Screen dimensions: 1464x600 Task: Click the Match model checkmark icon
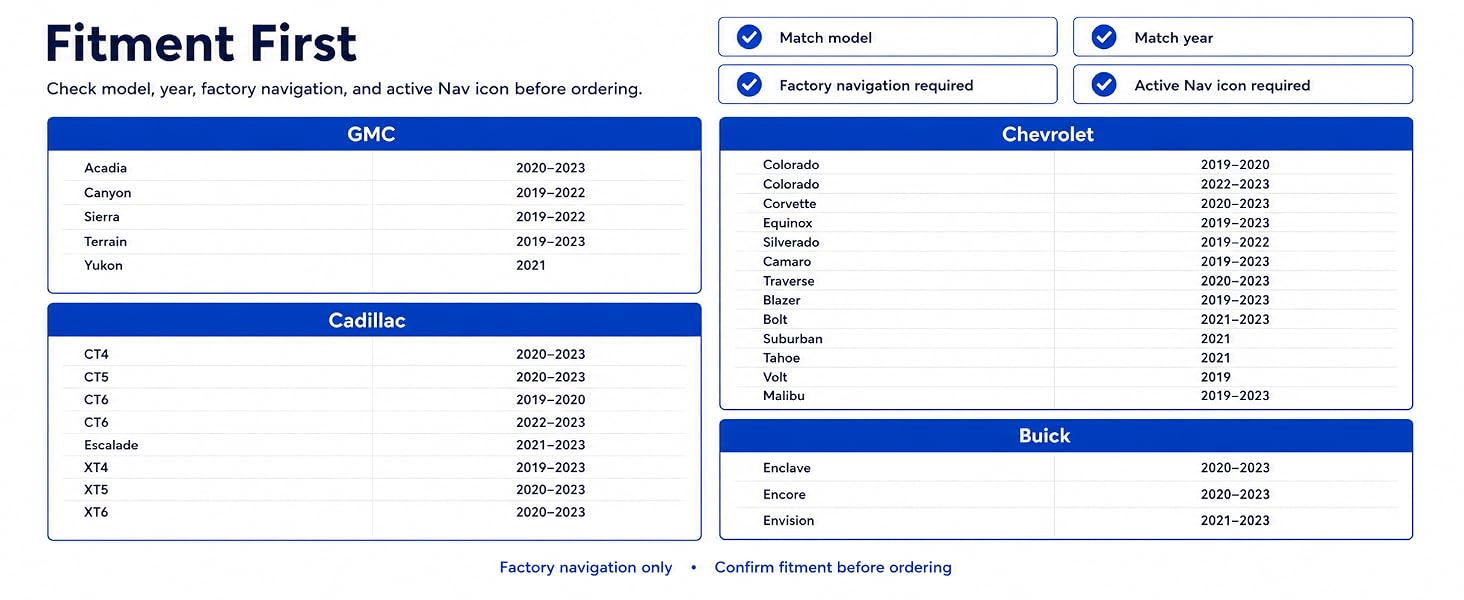click(x=749, y=37)
